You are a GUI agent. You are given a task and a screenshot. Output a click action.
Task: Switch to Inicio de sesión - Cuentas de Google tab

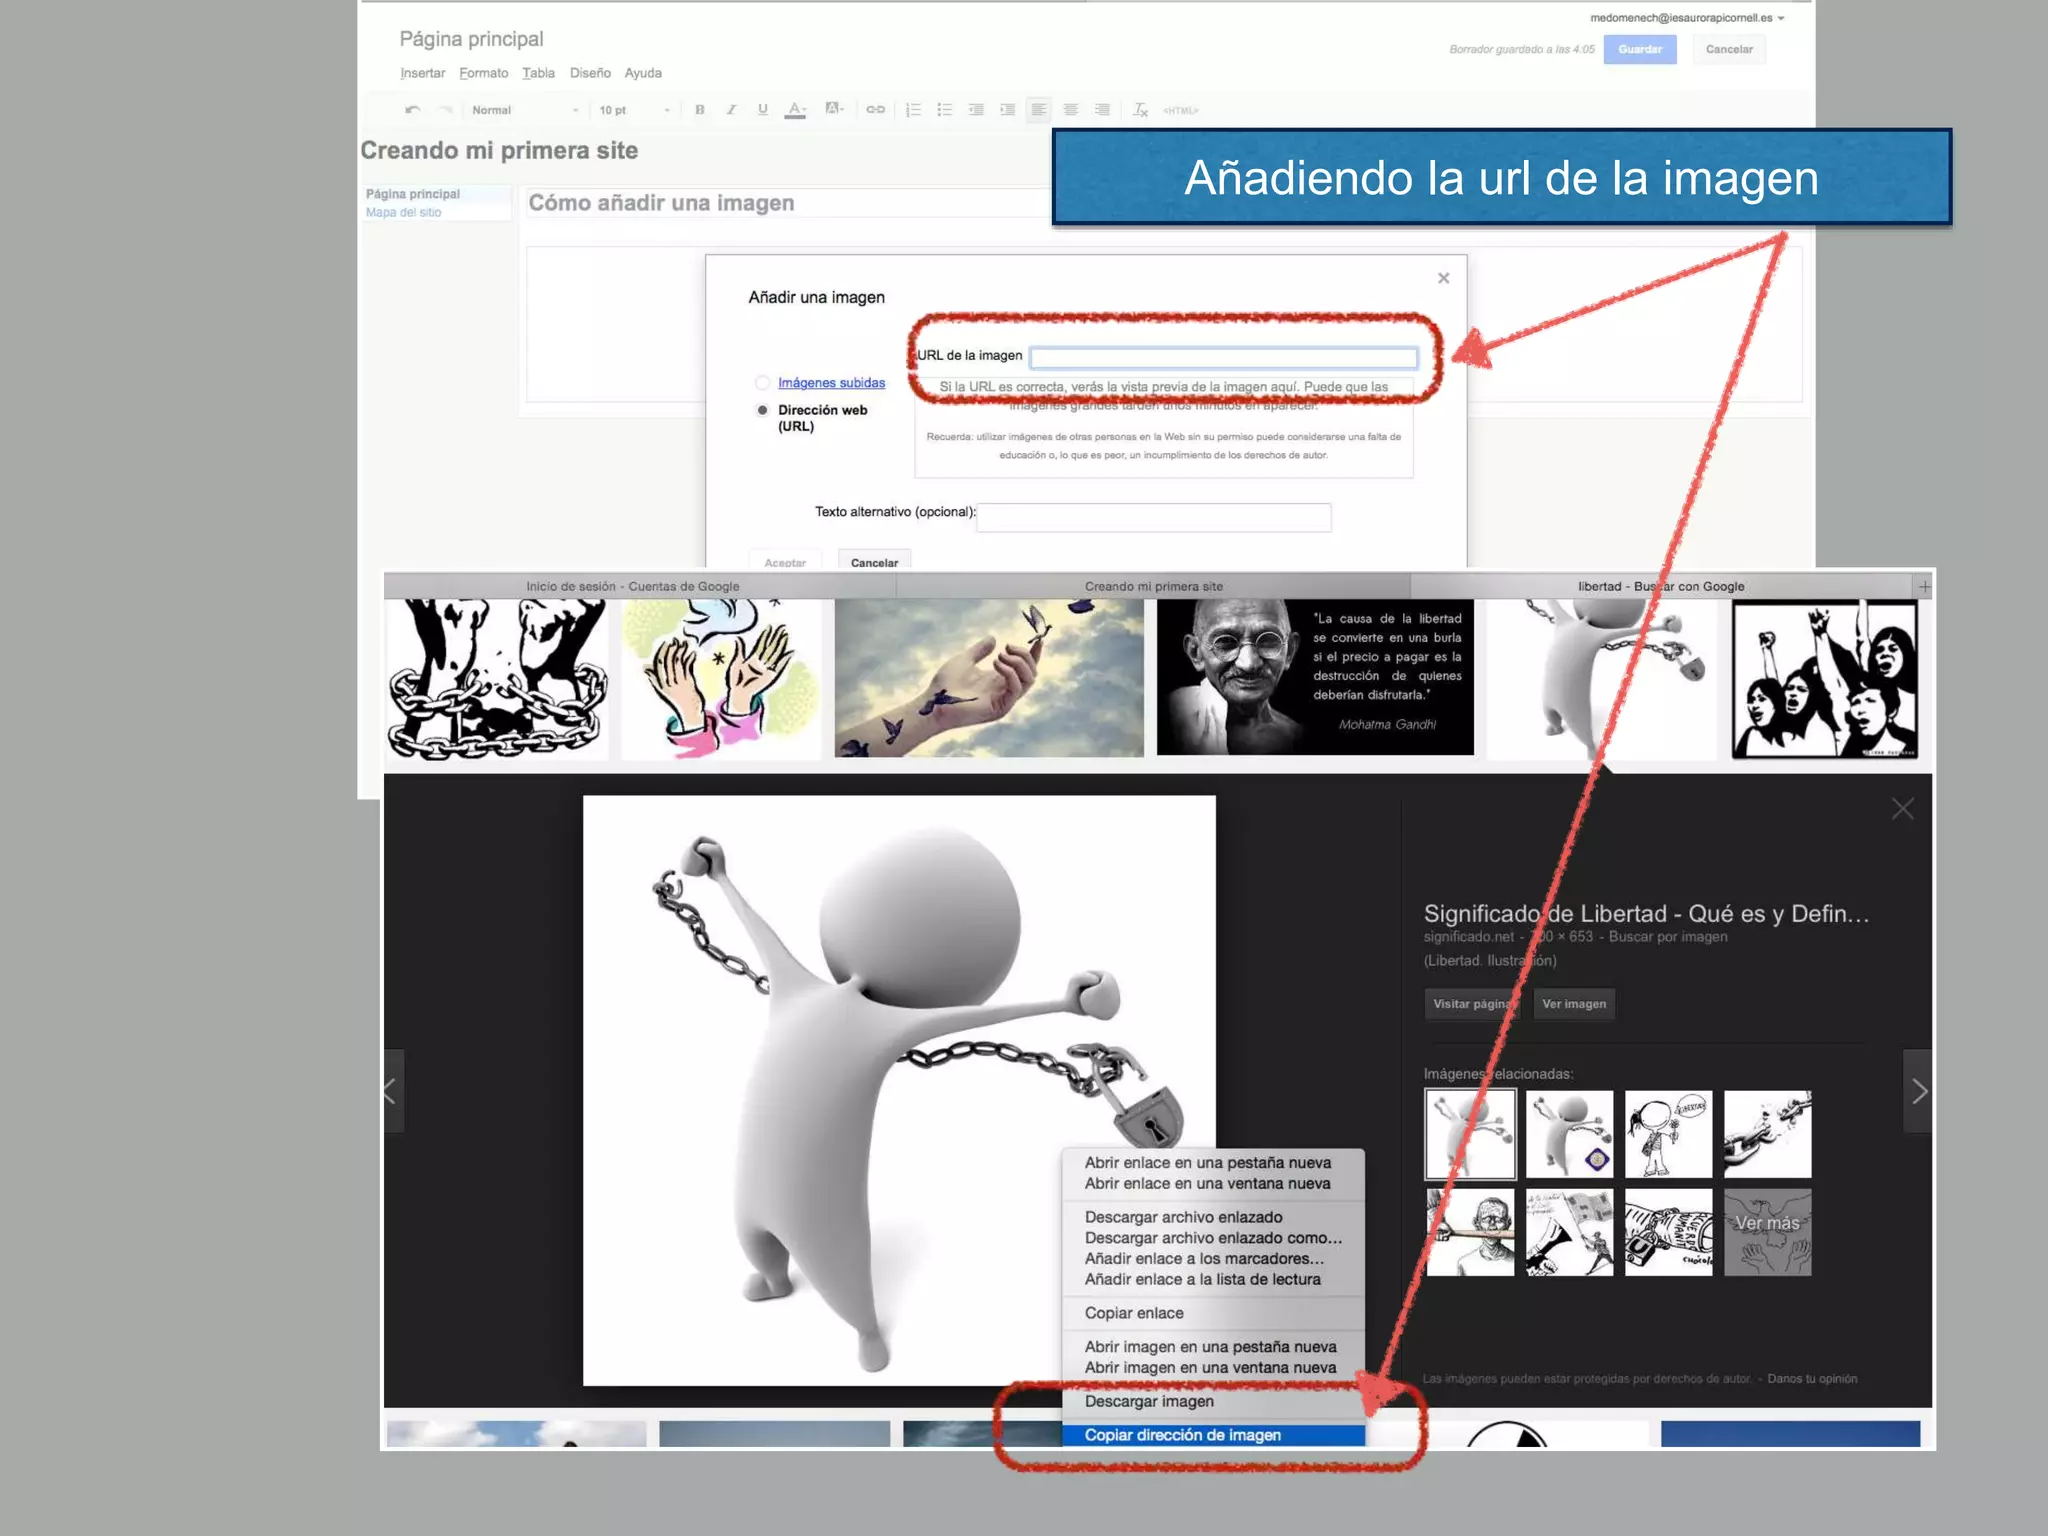pyautogui.click(x=633, y=586)
